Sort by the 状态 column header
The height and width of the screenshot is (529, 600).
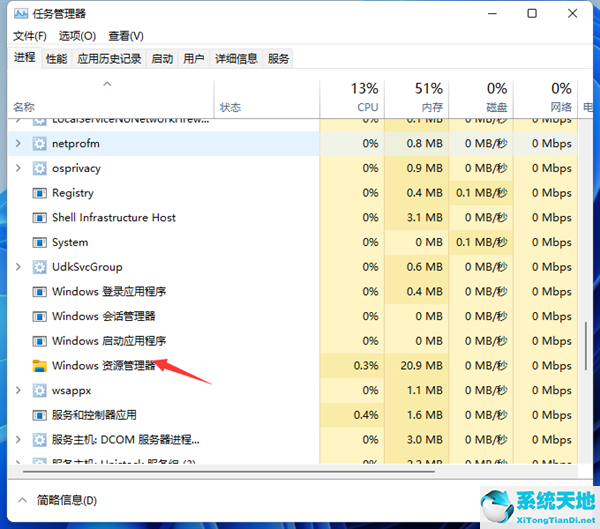tap(267, 98)
